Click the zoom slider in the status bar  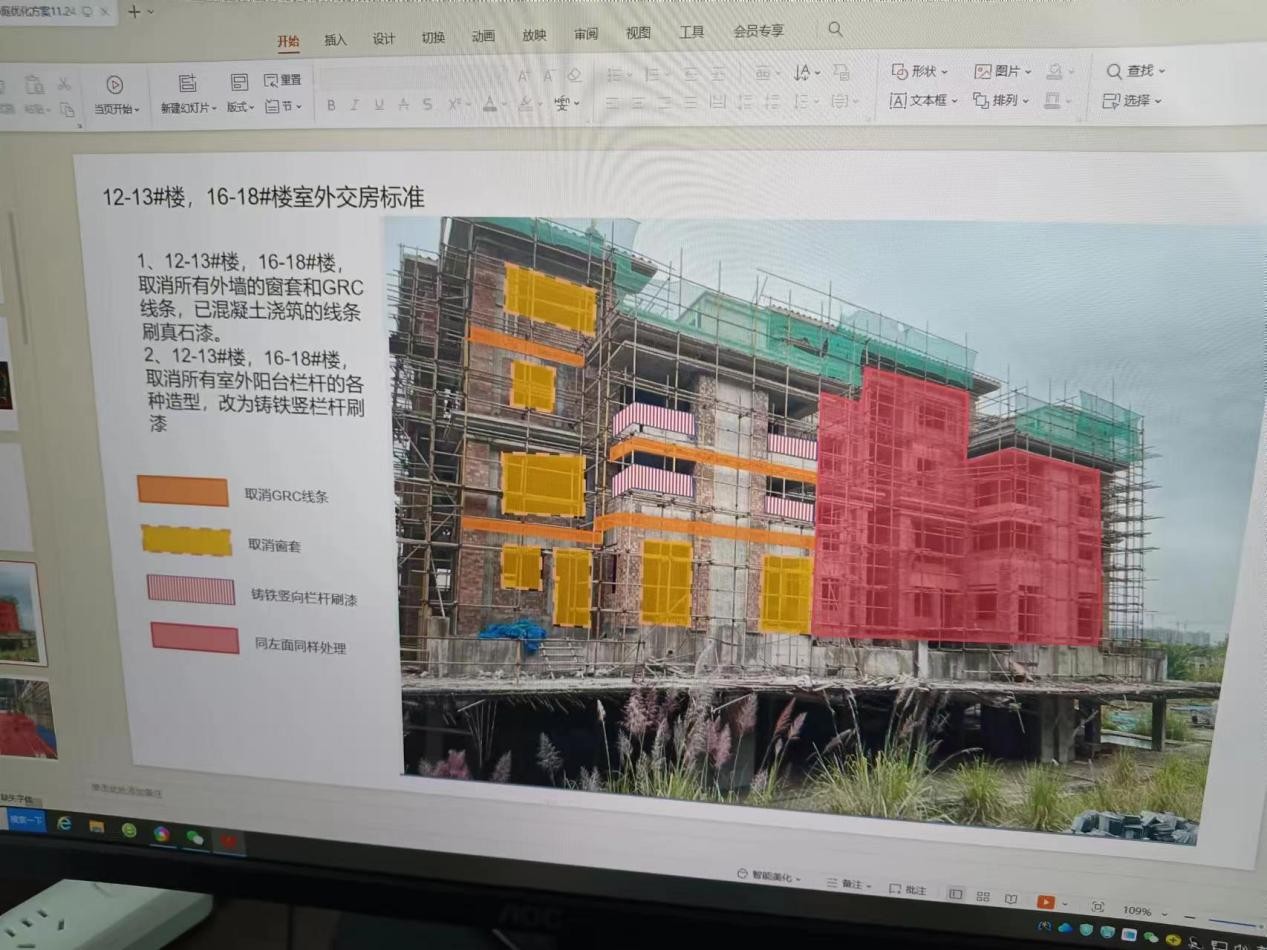coord(1235,923)
